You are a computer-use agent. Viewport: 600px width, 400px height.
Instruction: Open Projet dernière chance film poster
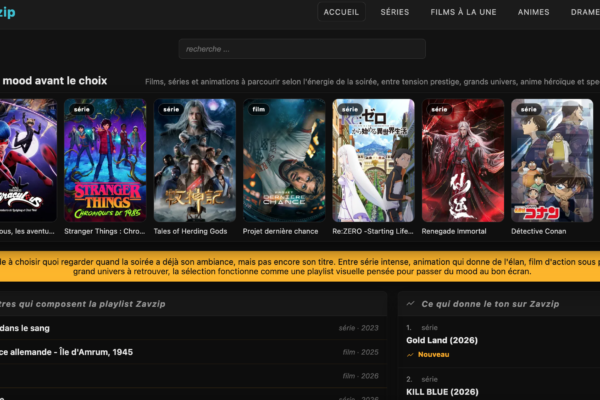pyautogui.click(x=284, y=160)
